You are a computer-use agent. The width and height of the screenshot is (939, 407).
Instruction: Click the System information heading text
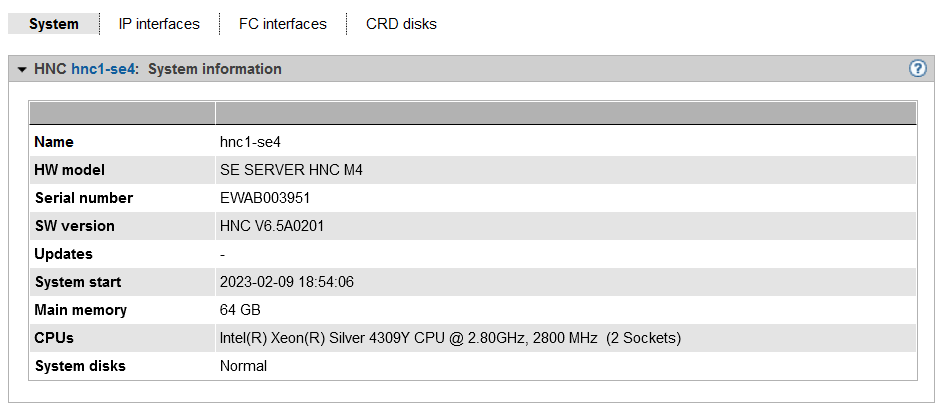pos(215,69)
